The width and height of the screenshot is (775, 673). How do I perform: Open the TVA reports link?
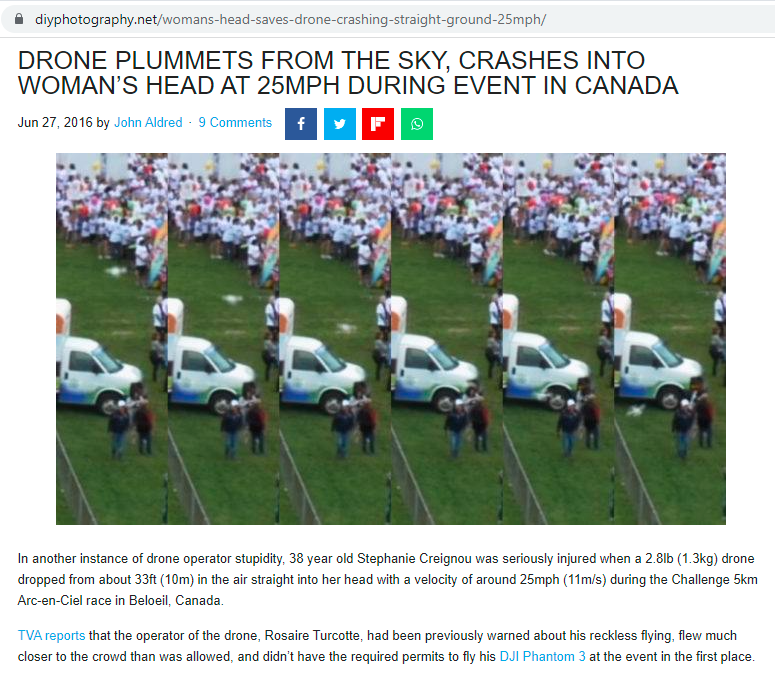click(51, 635)
